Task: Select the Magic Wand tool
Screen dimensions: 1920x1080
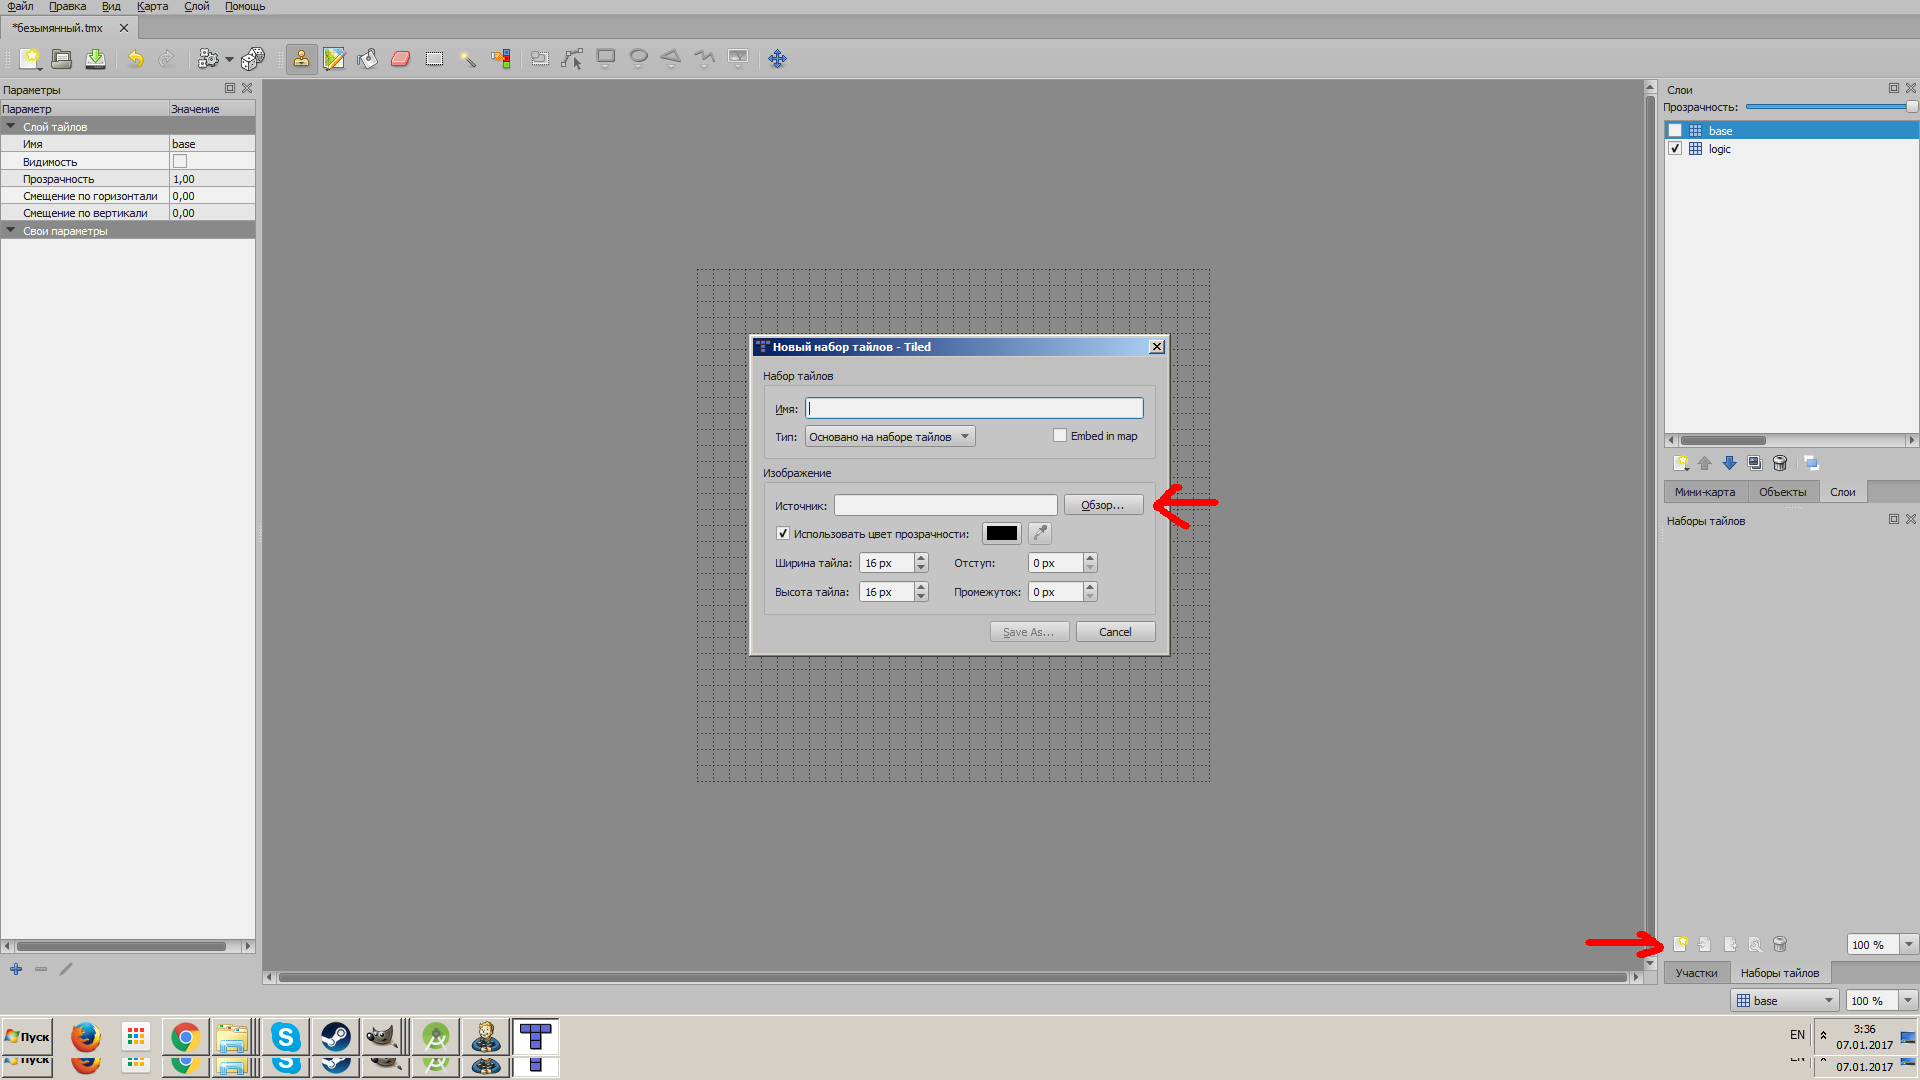Action: coord(467,59)
